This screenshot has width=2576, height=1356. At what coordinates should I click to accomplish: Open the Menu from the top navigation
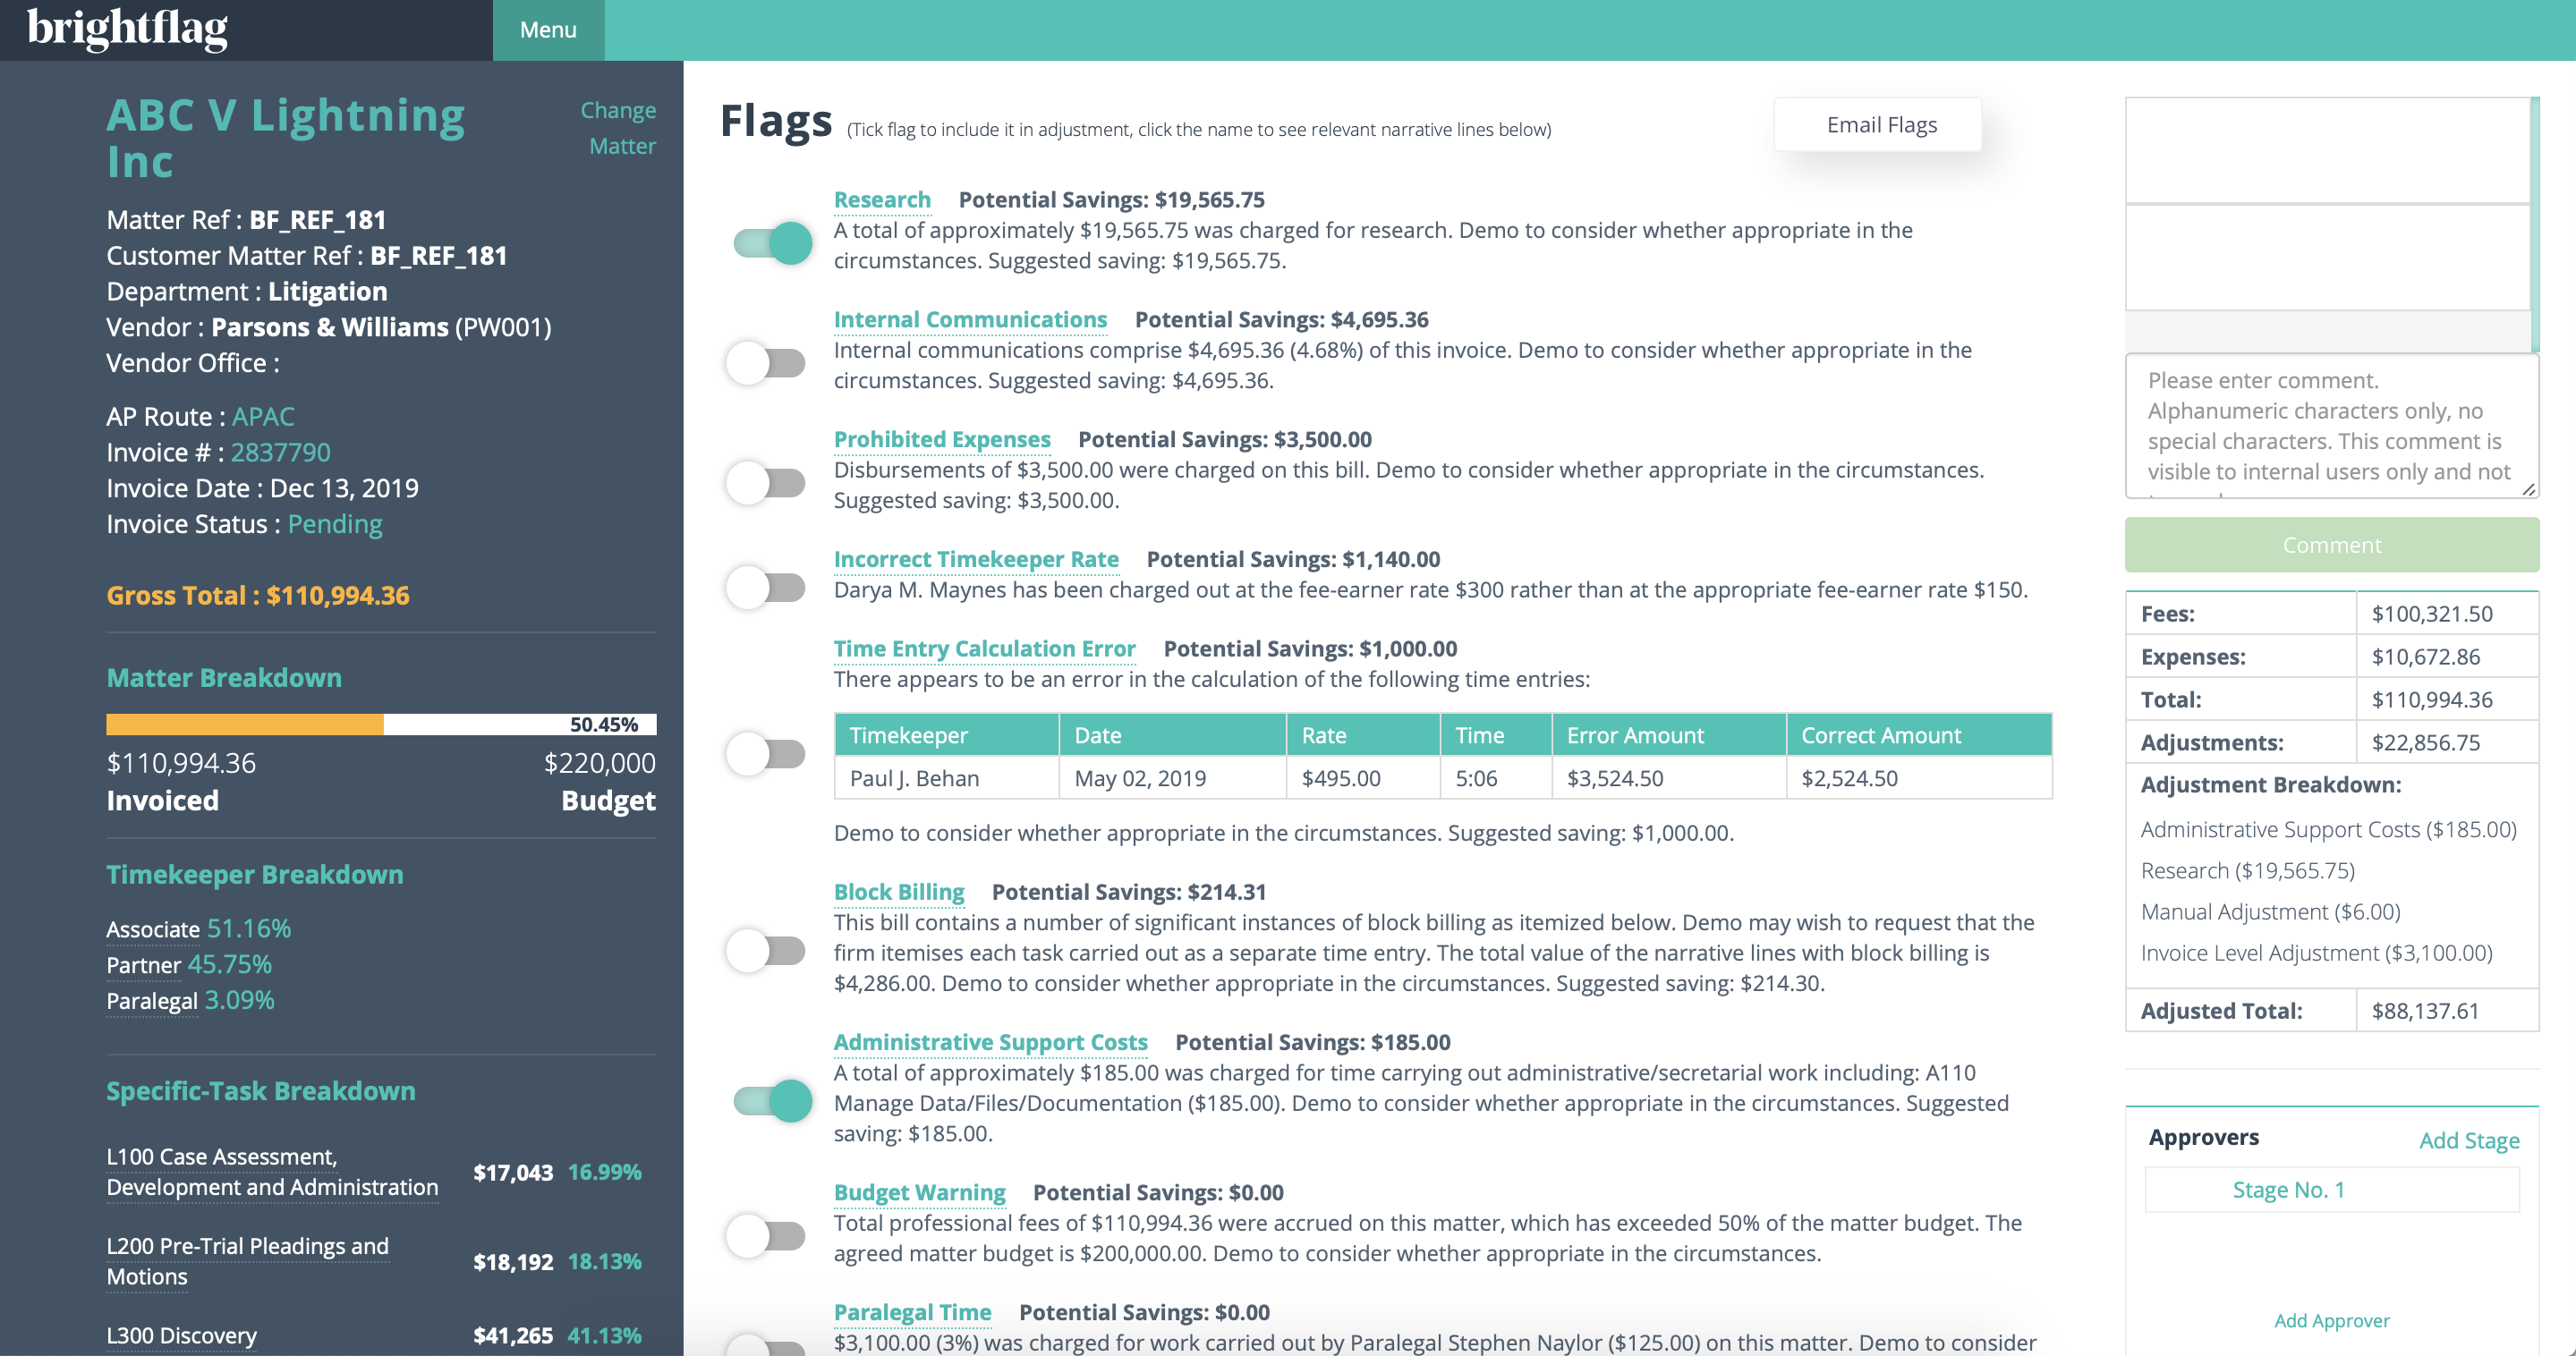point(547,29)
